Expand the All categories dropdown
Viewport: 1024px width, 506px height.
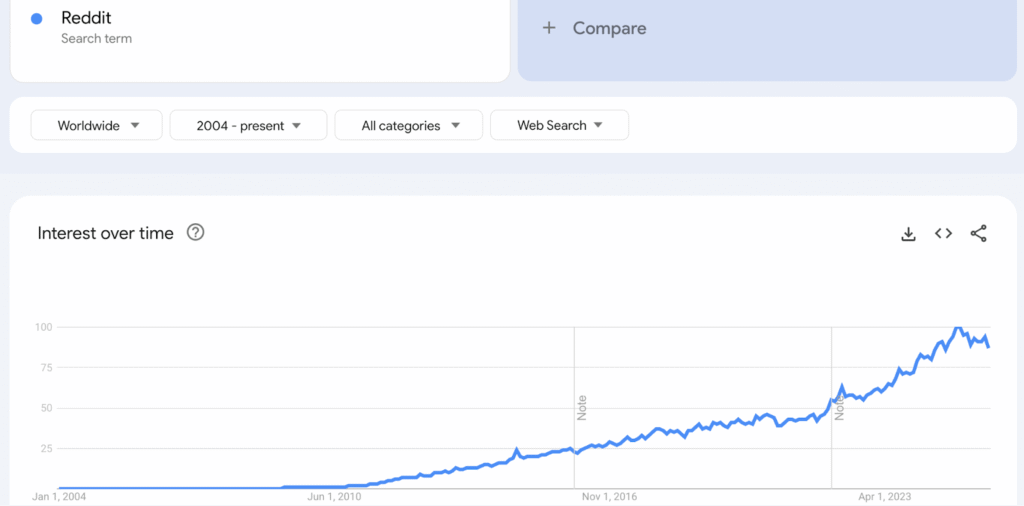click(409, 126)
